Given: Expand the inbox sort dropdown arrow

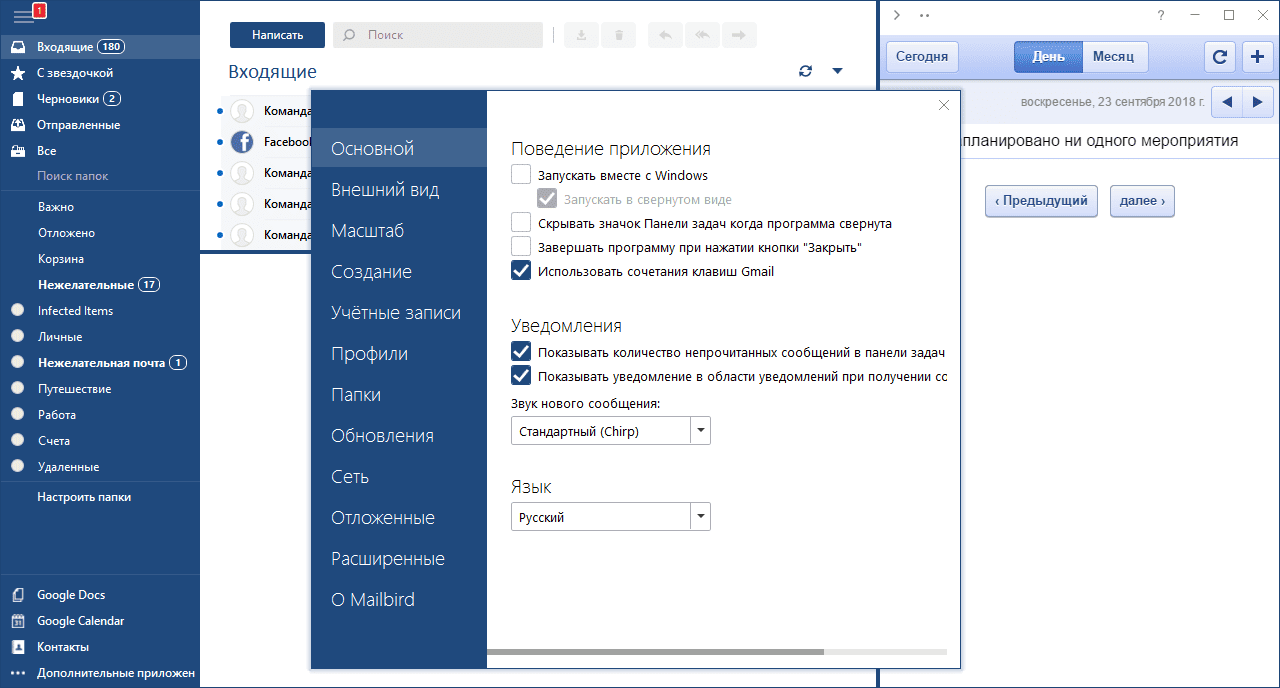Looking at the screenshot, I should [838, 71].
